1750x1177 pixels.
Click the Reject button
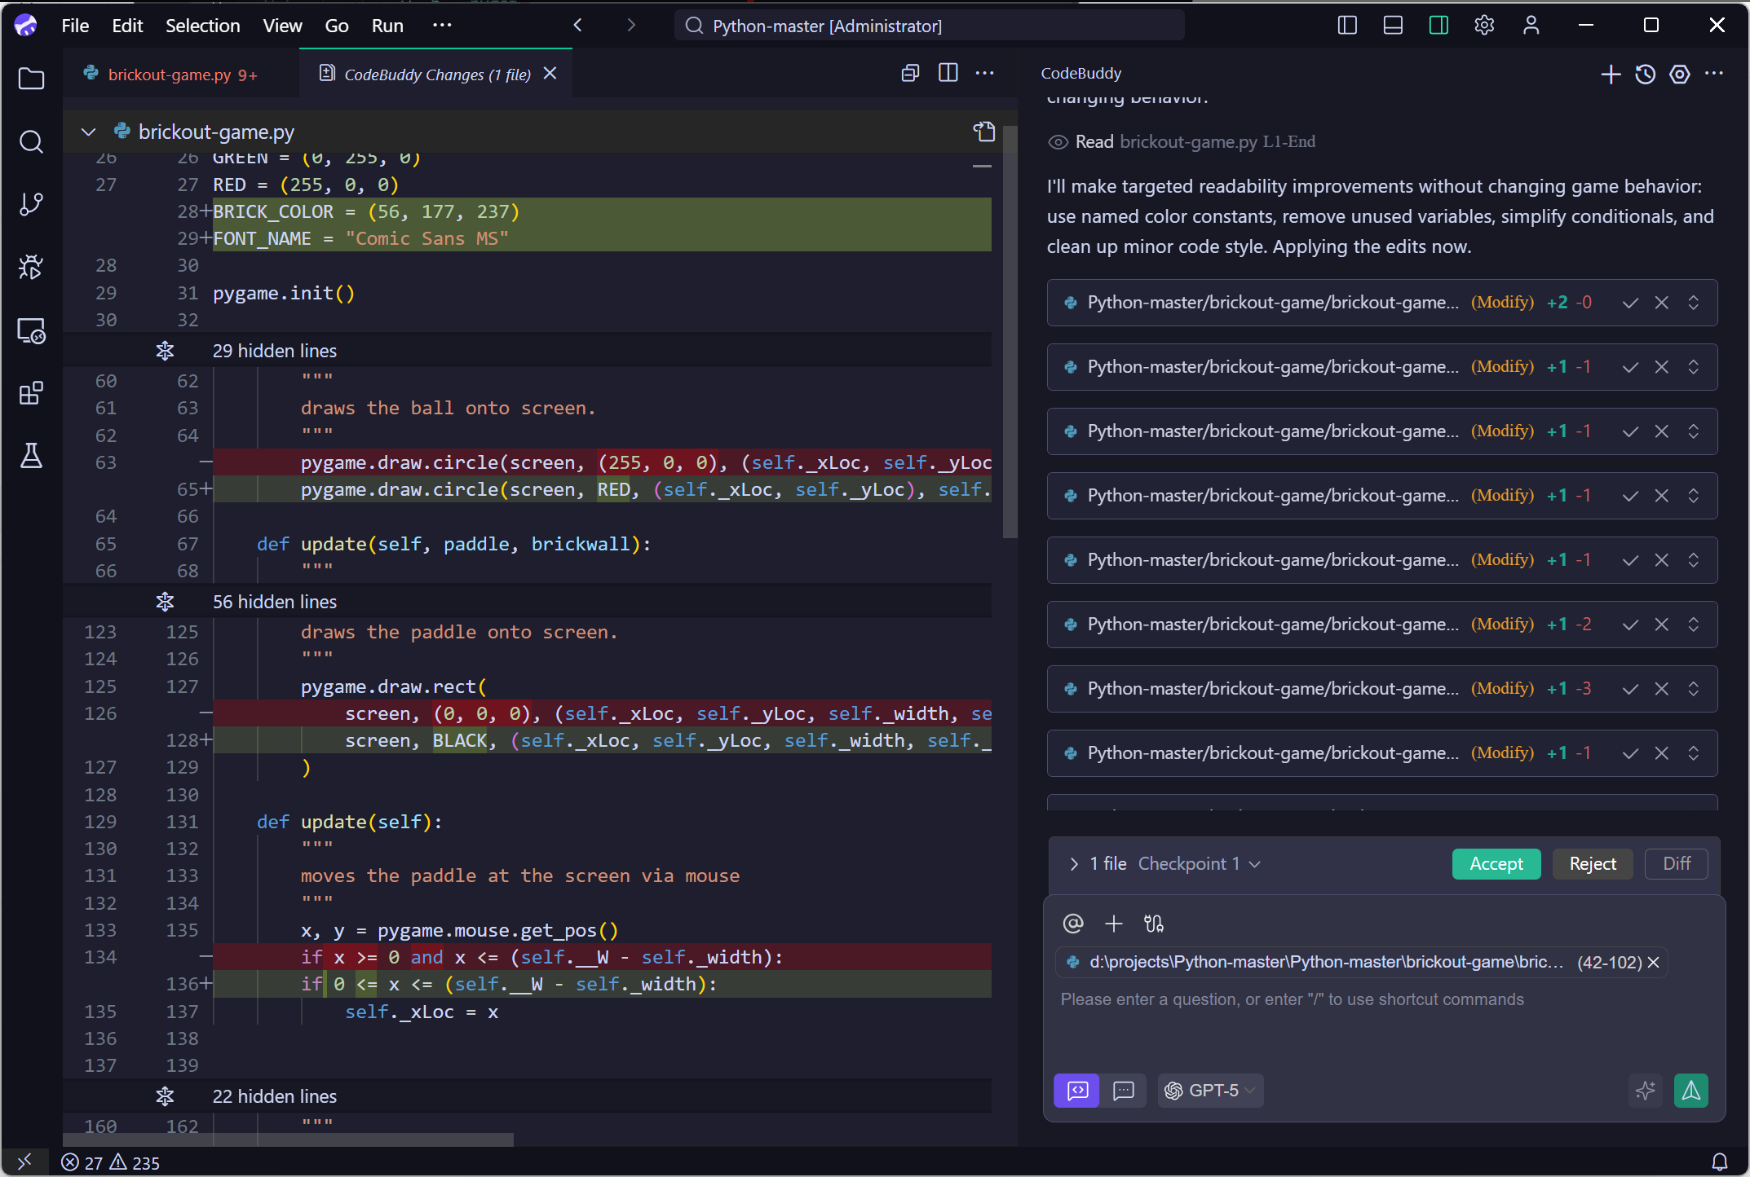(x=1592, y=864)
